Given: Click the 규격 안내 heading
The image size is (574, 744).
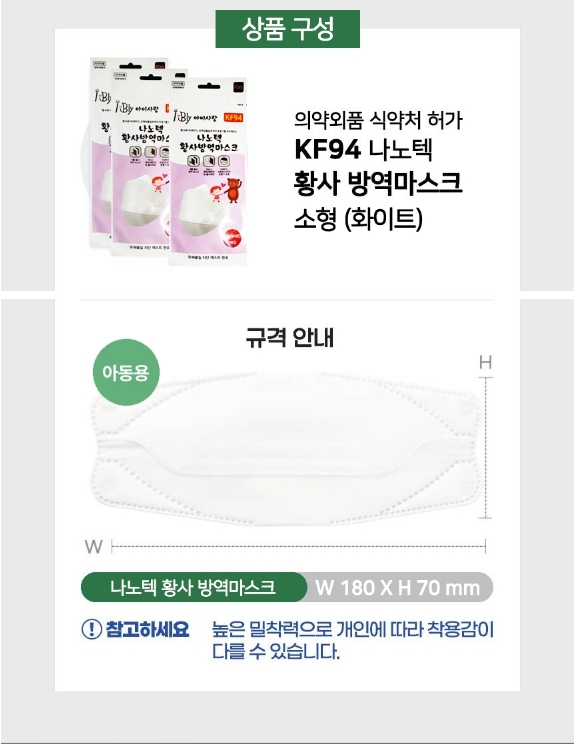Looking at the screenshot, I should click(290, 338).
